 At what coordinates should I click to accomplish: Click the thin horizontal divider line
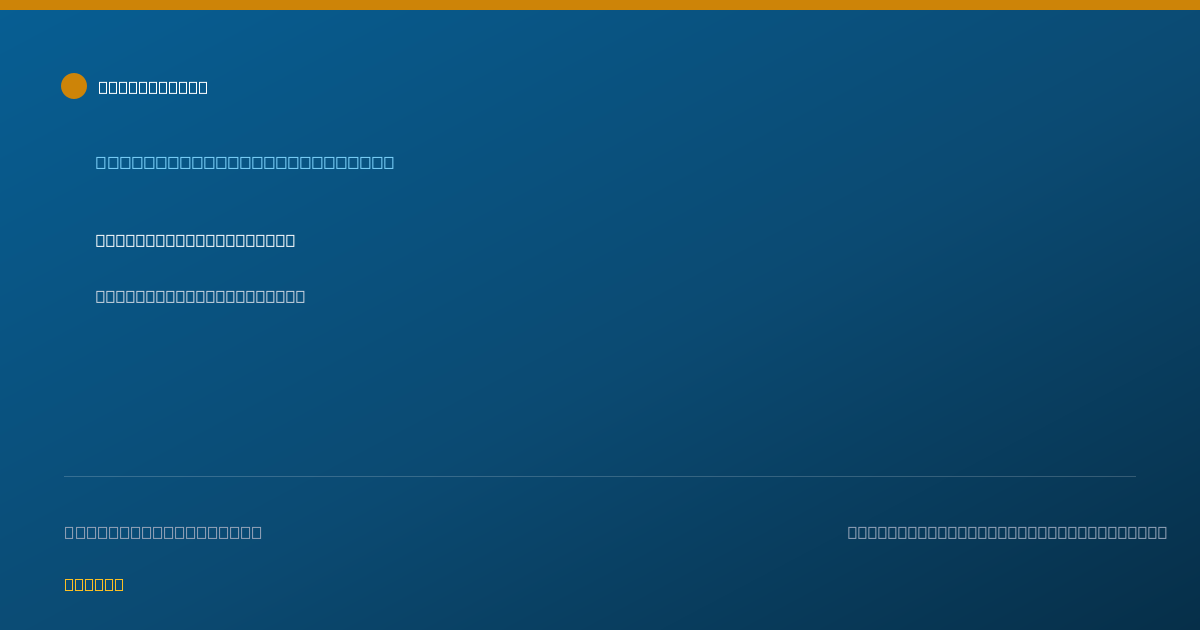(x=600, y=476)
